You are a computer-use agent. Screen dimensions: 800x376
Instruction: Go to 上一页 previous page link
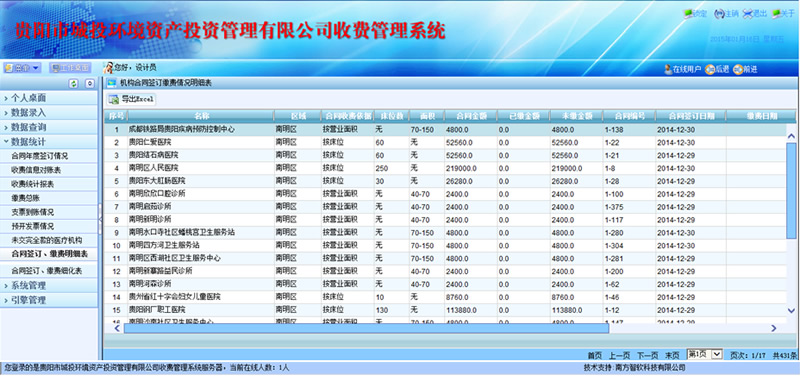click(619, 355)
